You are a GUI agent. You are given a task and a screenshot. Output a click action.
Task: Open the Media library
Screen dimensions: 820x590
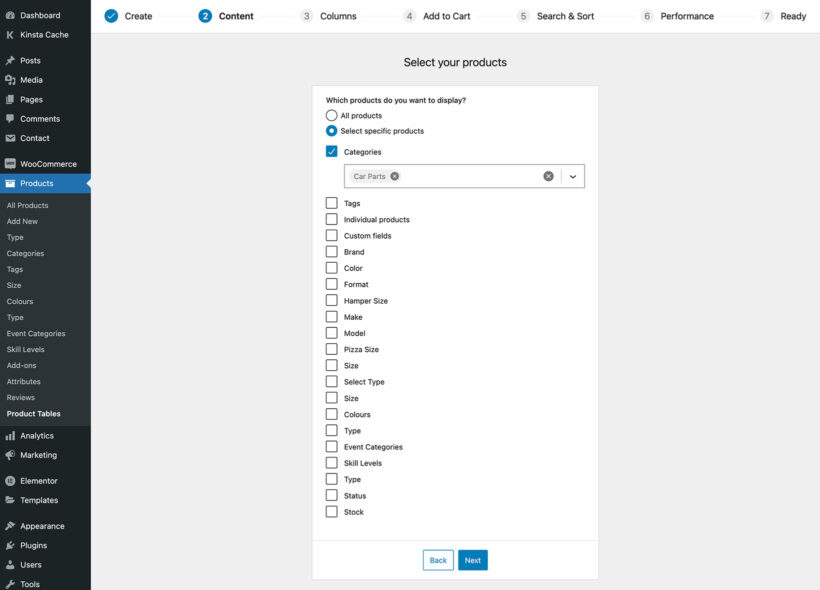pos(33,80)
